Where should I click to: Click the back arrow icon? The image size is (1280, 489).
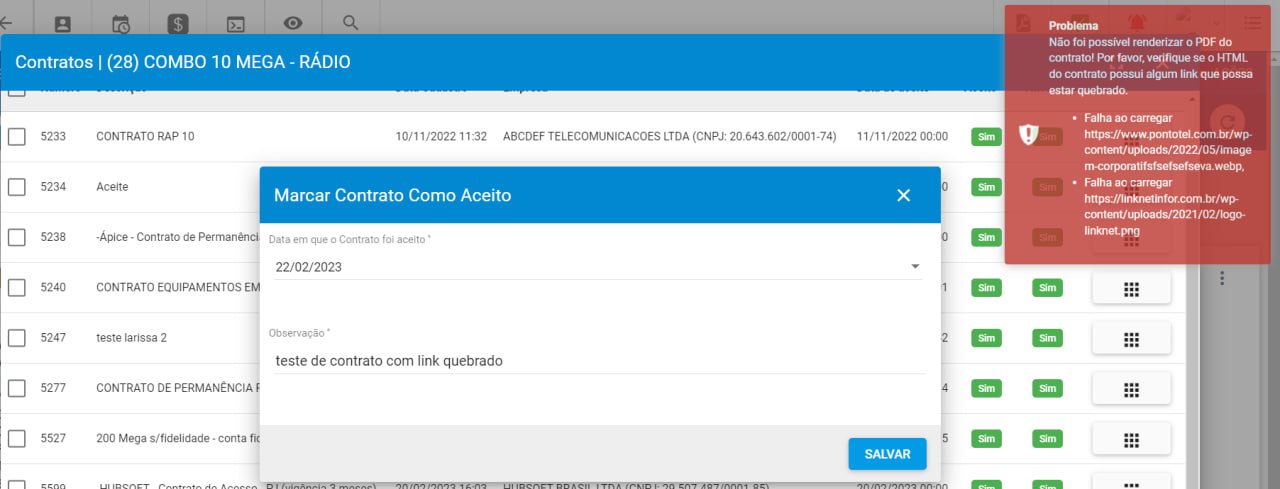(6, 22)
